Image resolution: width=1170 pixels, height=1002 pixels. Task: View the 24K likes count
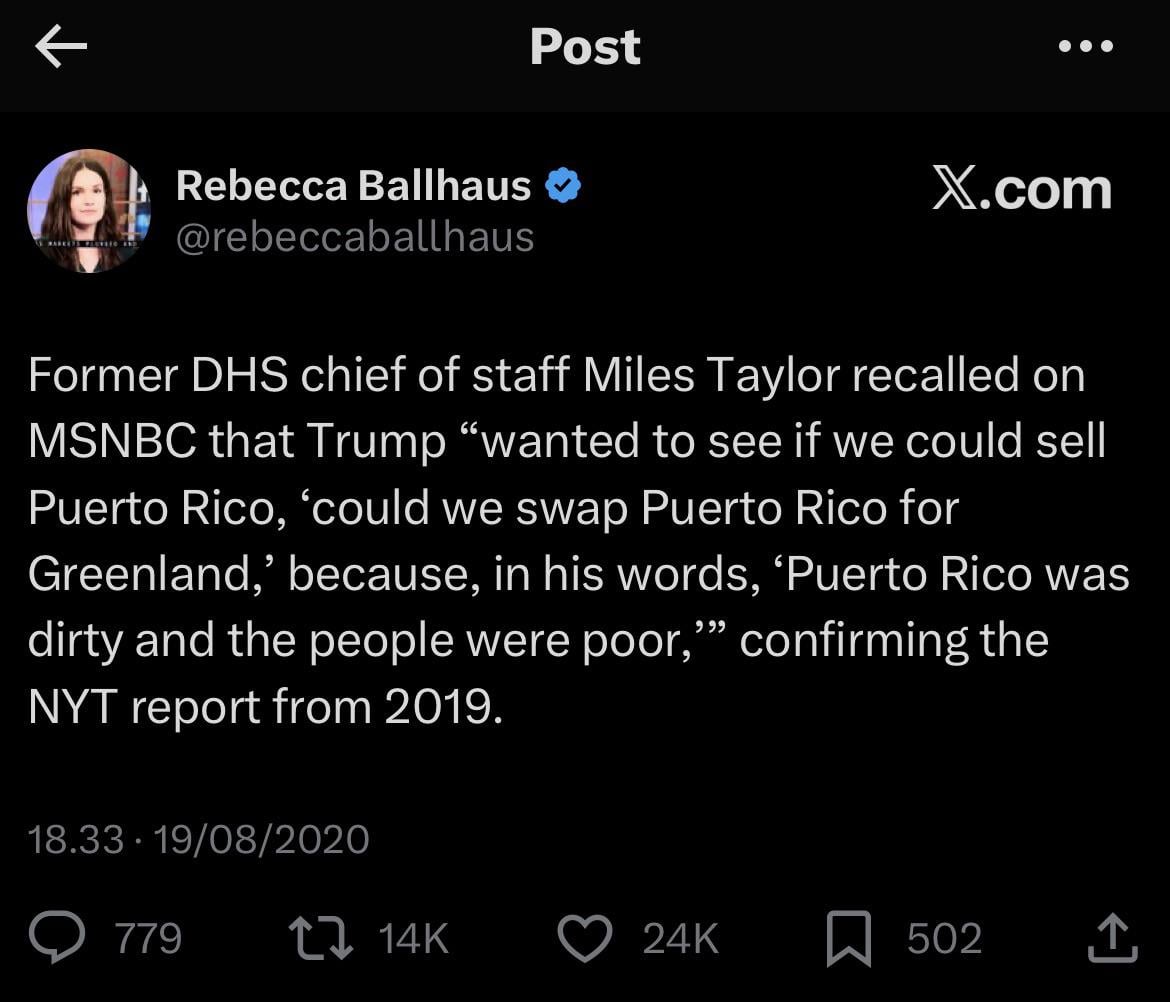point(680,939)
